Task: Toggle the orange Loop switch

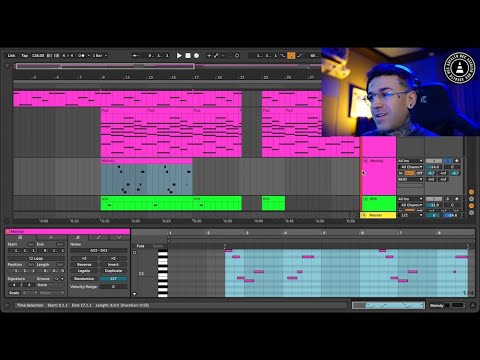Action: [x=291, y=56]
